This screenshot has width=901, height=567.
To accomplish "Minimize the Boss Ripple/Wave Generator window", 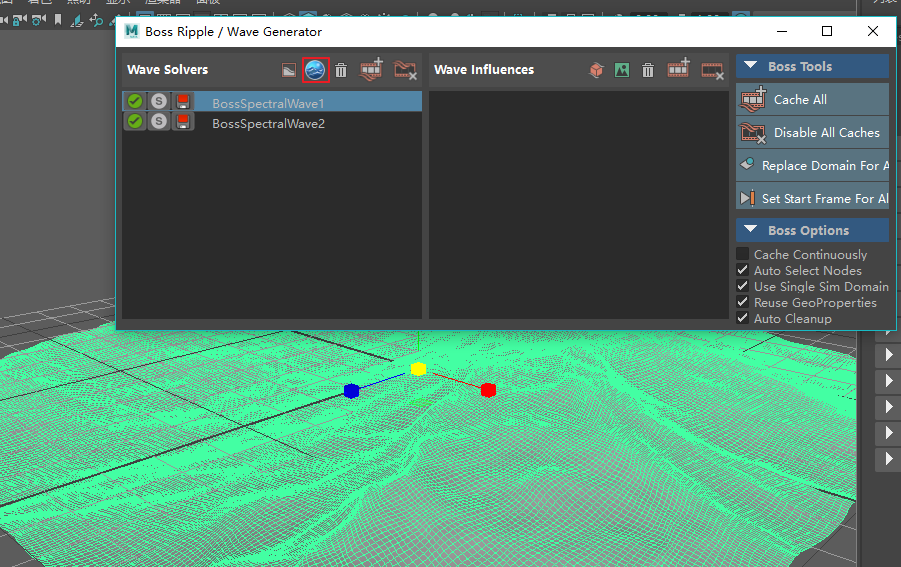I will [x=782, y=31].
